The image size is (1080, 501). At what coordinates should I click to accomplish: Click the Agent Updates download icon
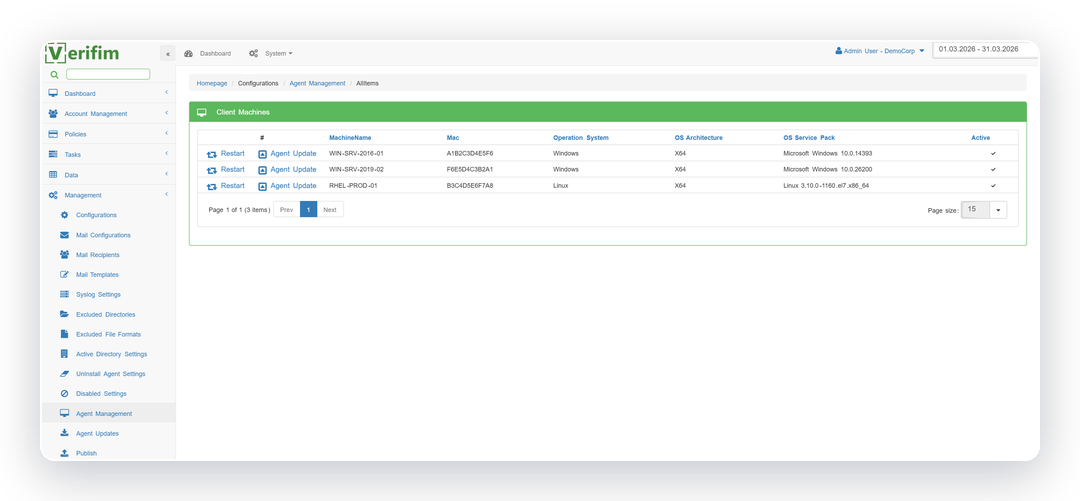tap(64, 433)
